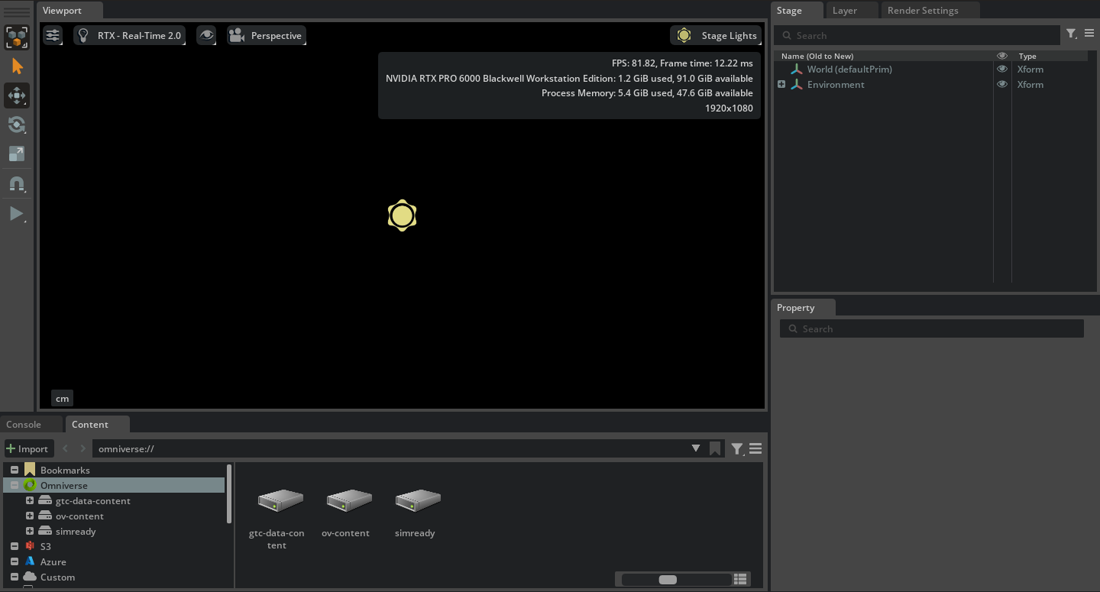Open the path history dropdown arrow
Viewport: 1100px width, 592px height.
click(x=695, y=448)
